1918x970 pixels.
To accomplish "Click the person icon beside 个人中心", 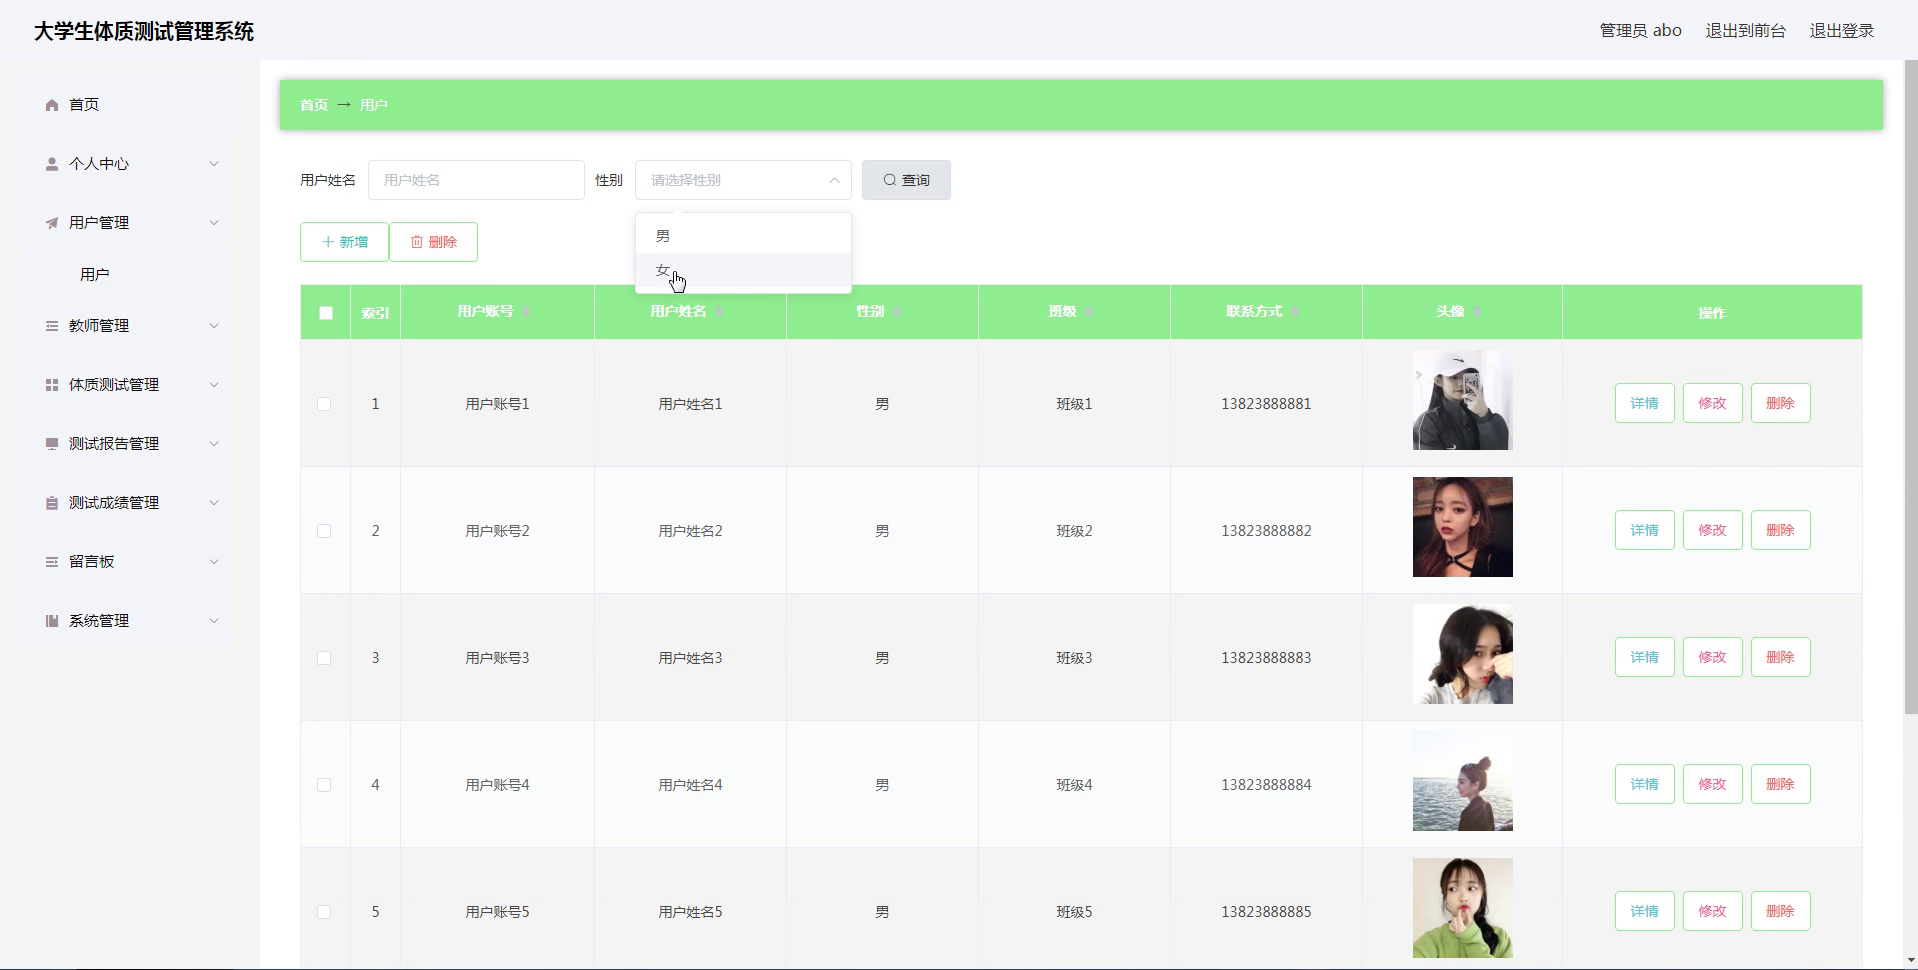I will point(52,164).
